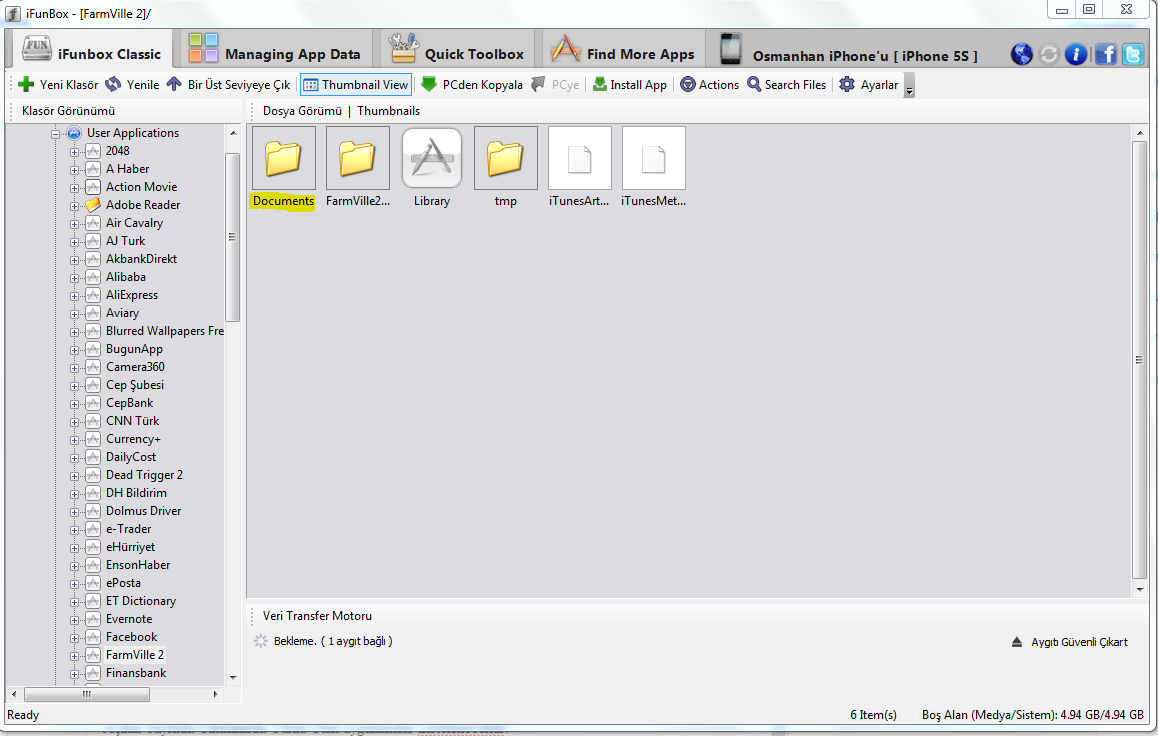Switch to iFunbox Classic tab
The image size is (1158, 736).
(x=92, y=51)
